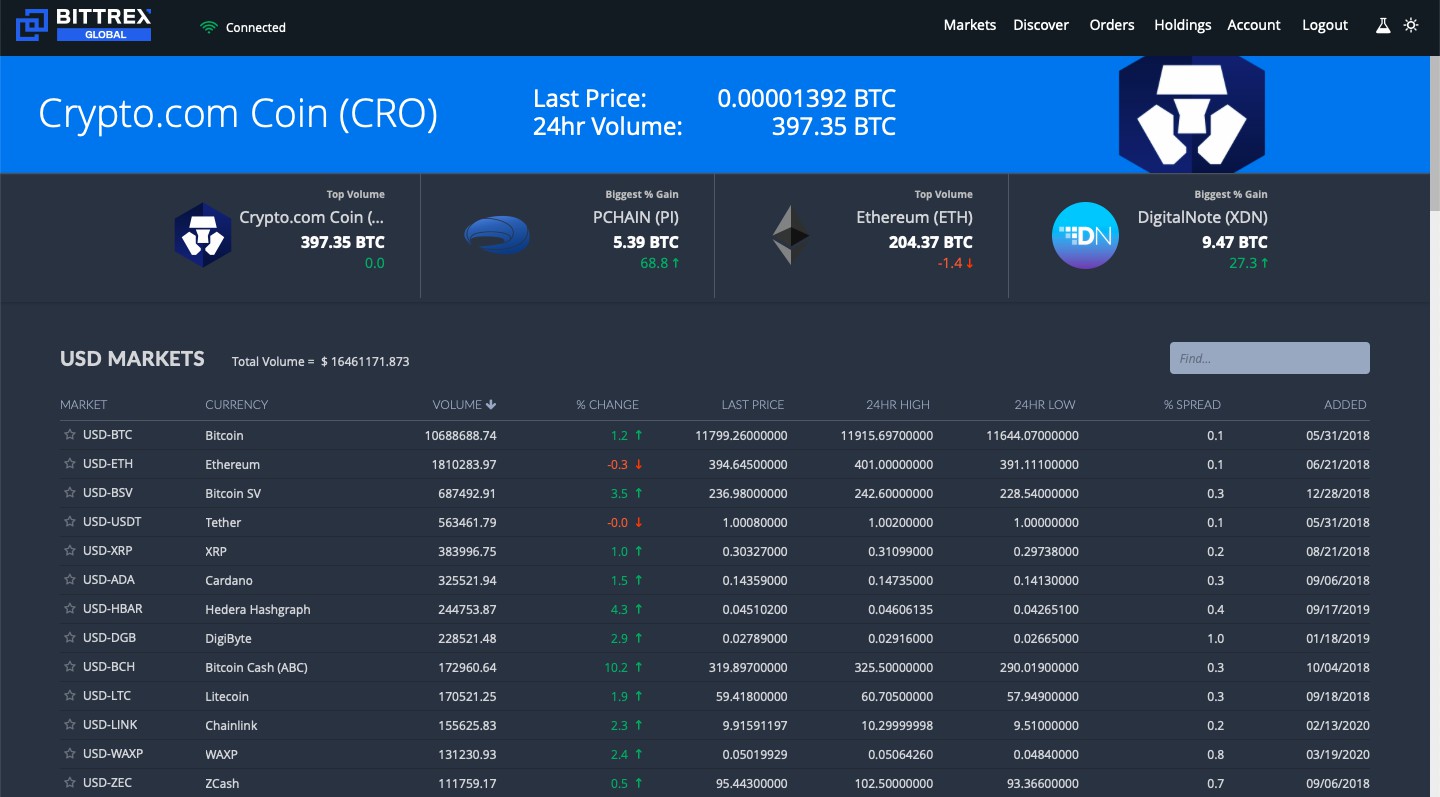This screenshot has width=1440, height=797.
Task: Favorite the USD-BCH market star
Action: (70, 667)
